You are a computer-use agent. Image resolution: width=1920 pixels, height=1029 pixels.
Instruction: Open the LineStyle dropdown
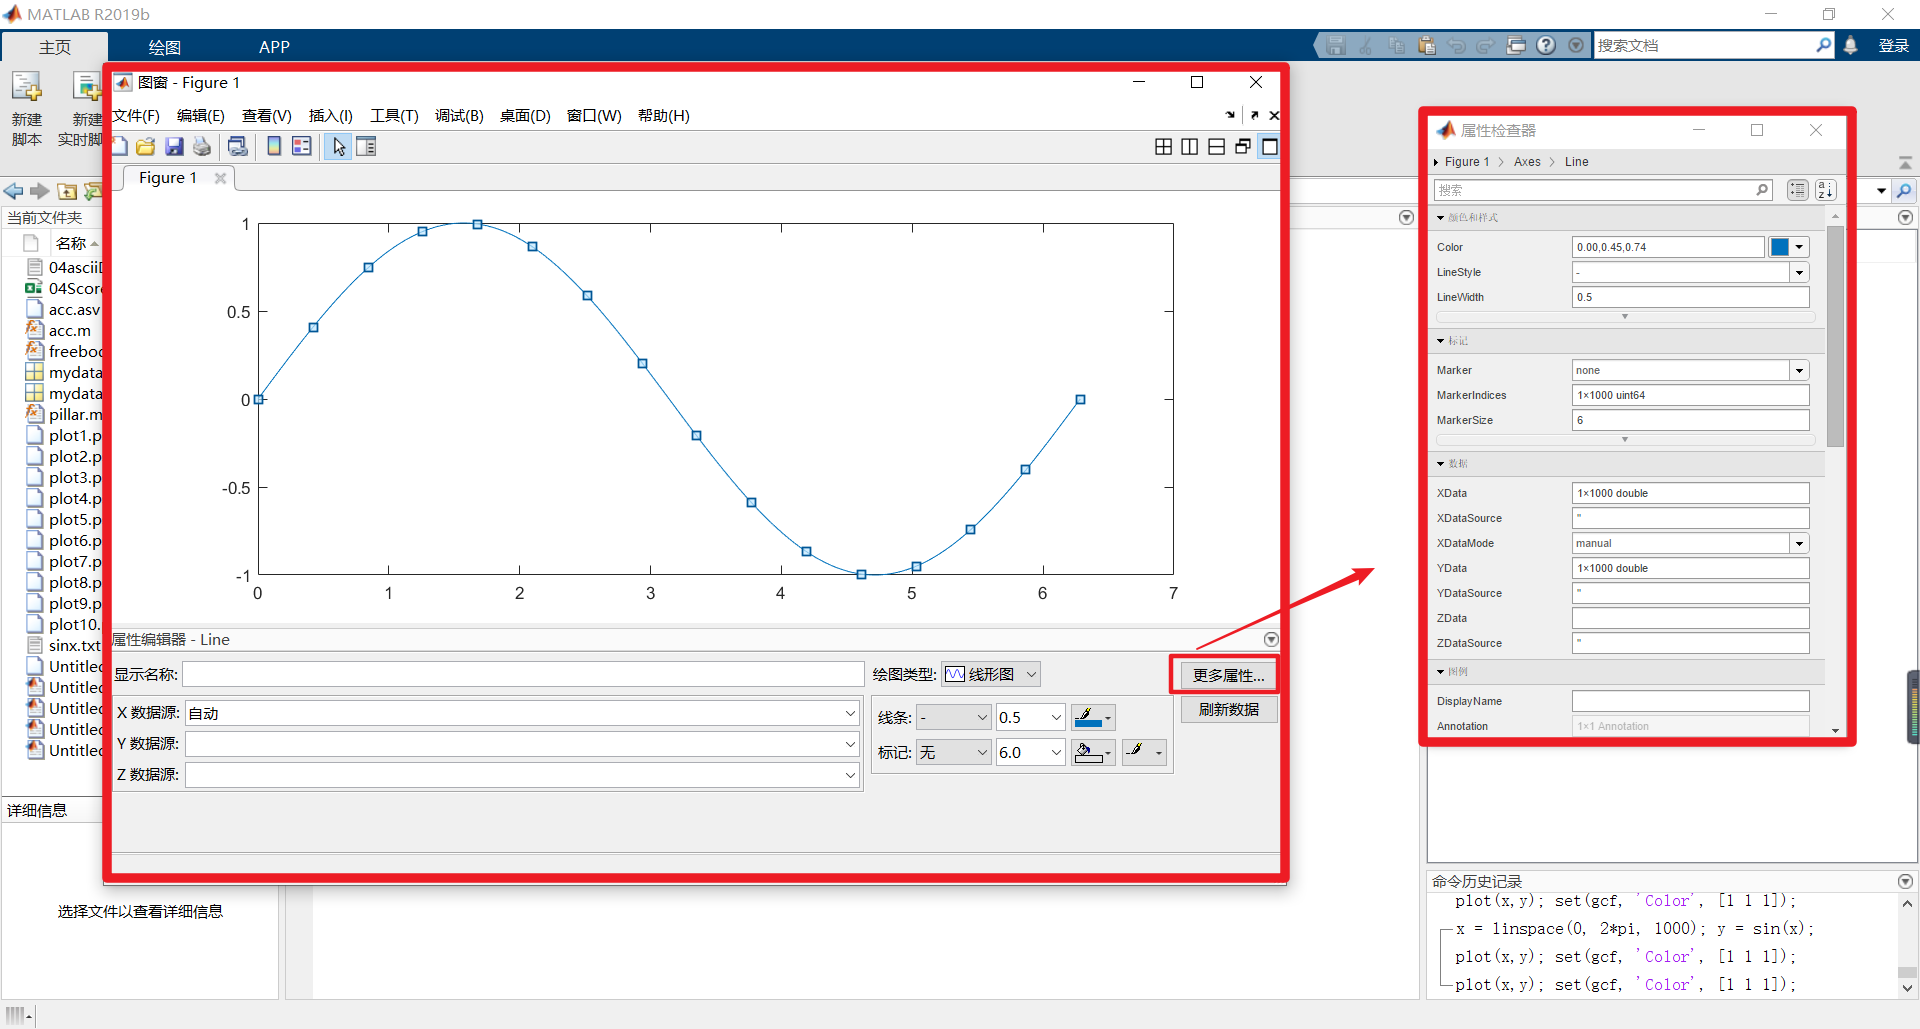point(1800,272)
